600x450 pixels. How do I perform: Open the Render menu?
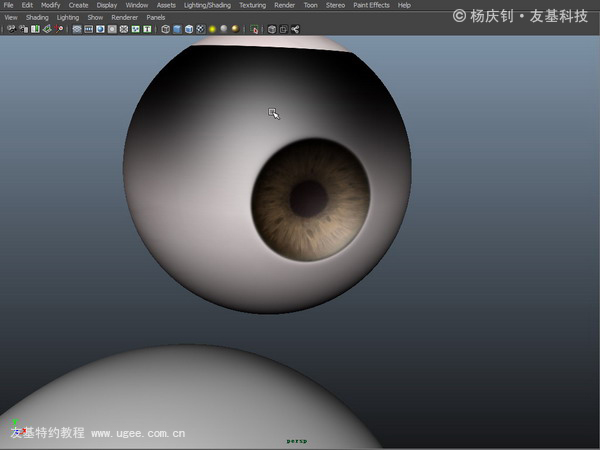285,5
